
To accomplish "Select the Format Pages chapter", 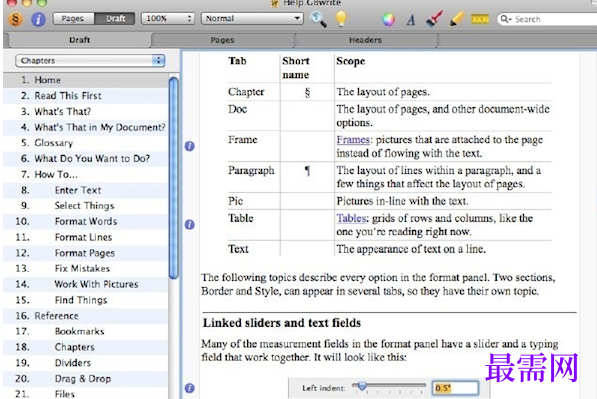I will click(86, 253).
